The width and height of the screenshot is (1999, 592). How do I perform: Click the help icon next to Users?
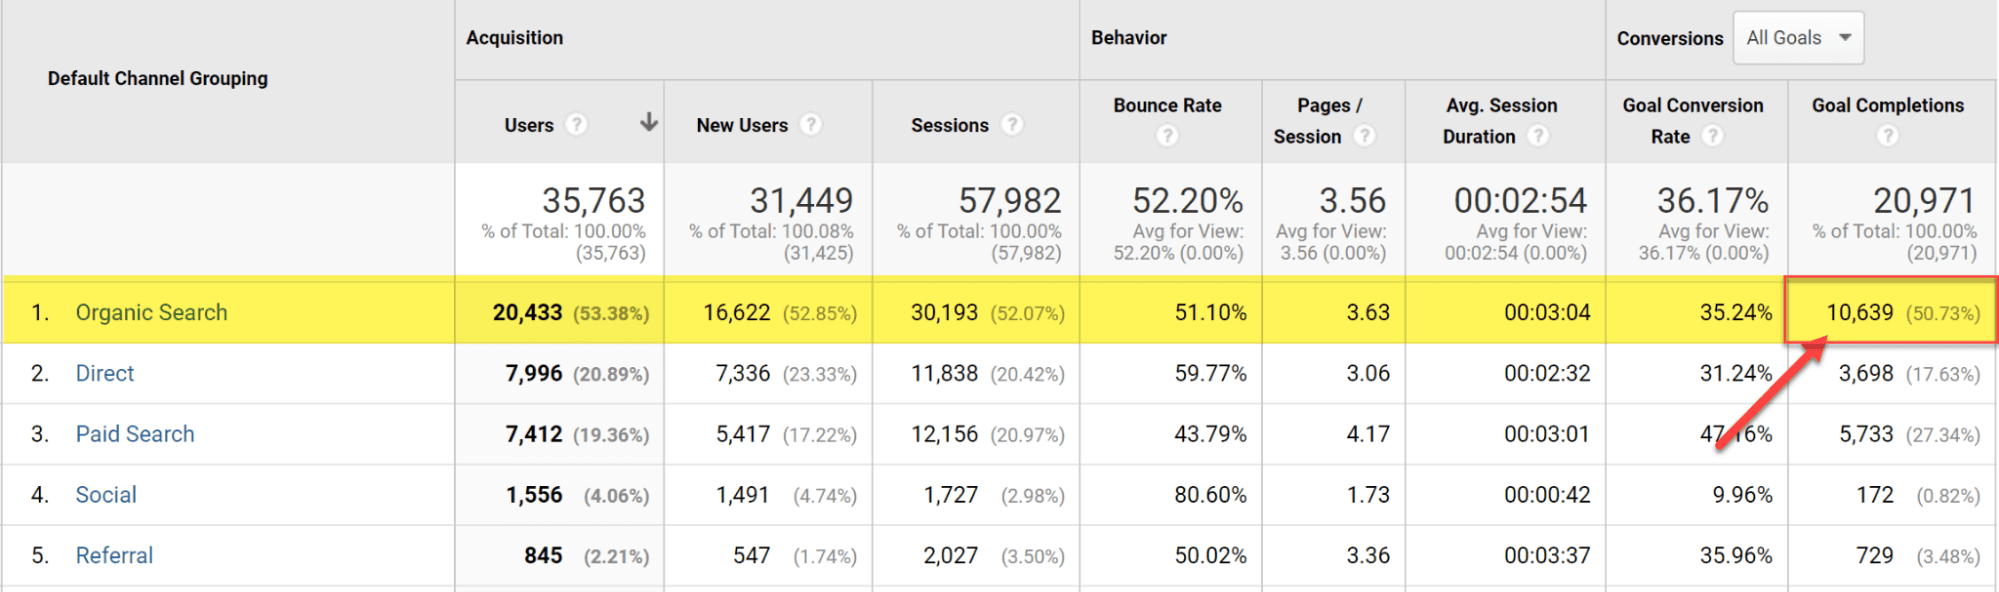(x=576, y=124)
